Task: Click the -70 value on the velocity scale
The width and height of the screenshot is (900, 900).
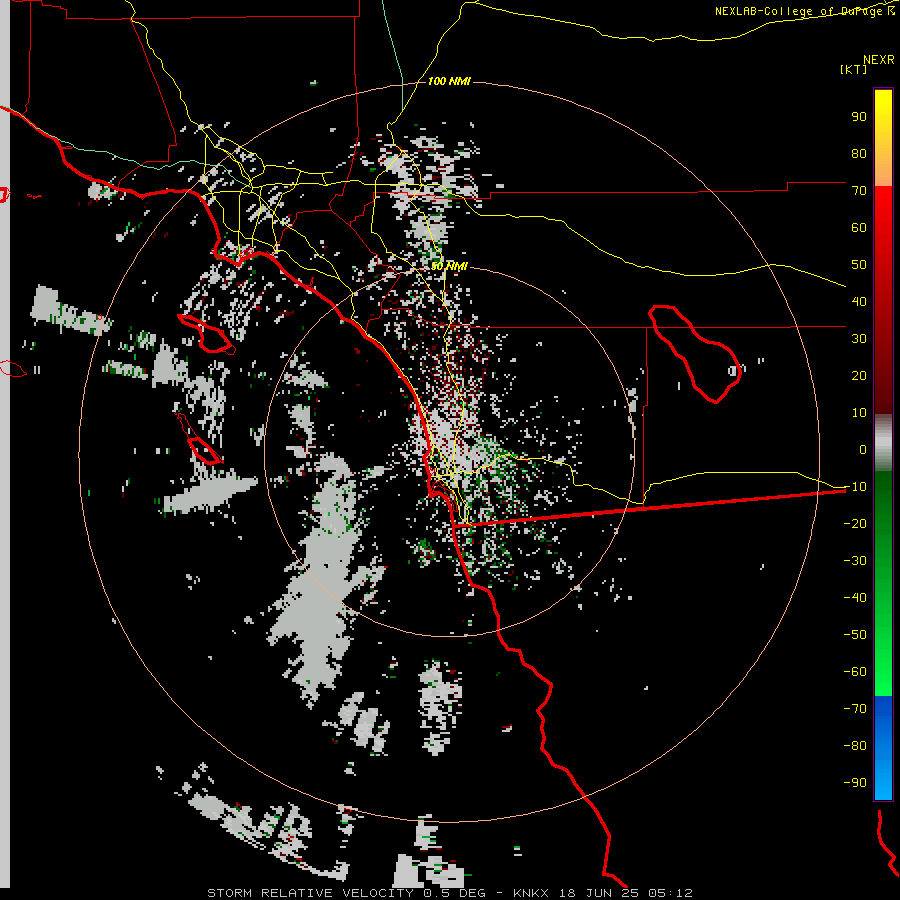Action: [855, 709]
